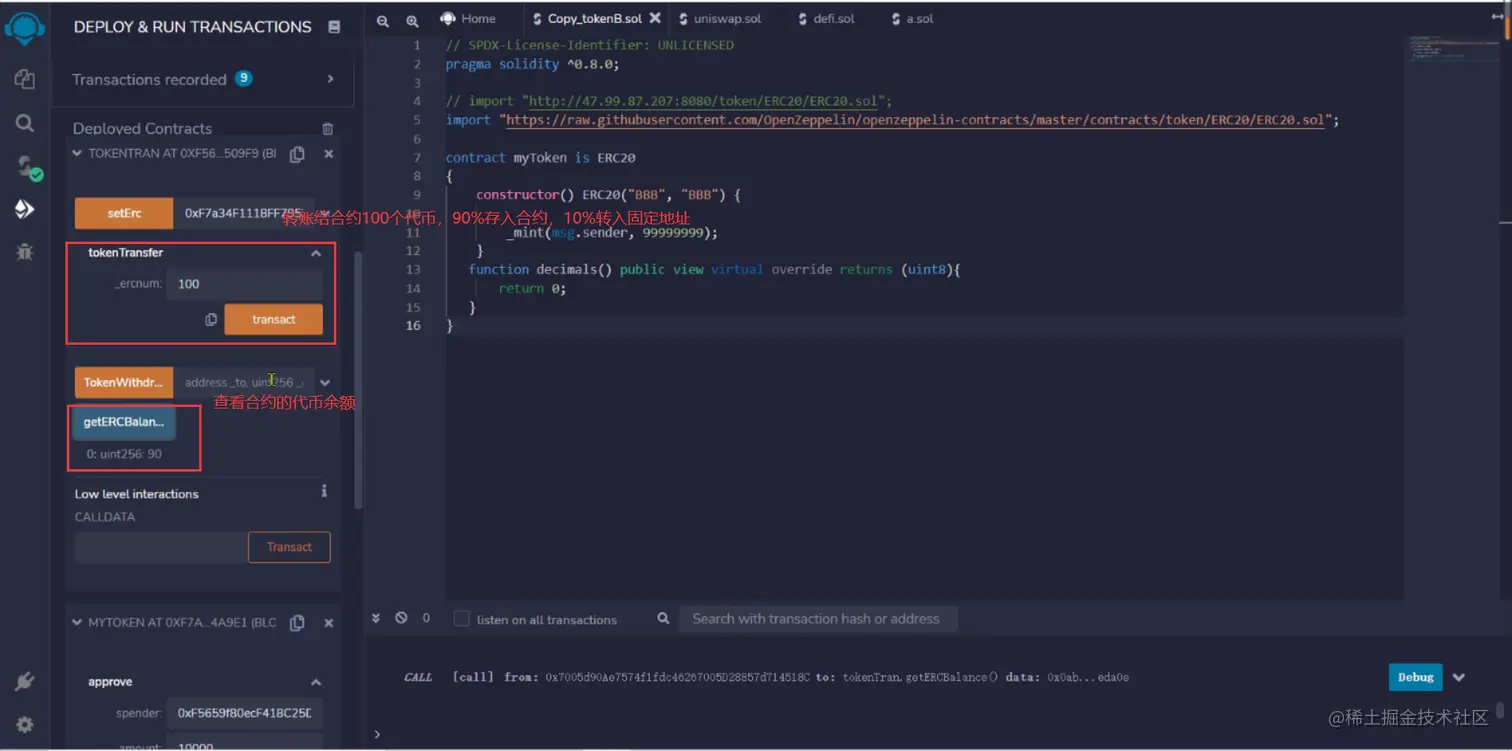Open the Search in files sidebar icon

pyautogui.click(x=25, y=123)
